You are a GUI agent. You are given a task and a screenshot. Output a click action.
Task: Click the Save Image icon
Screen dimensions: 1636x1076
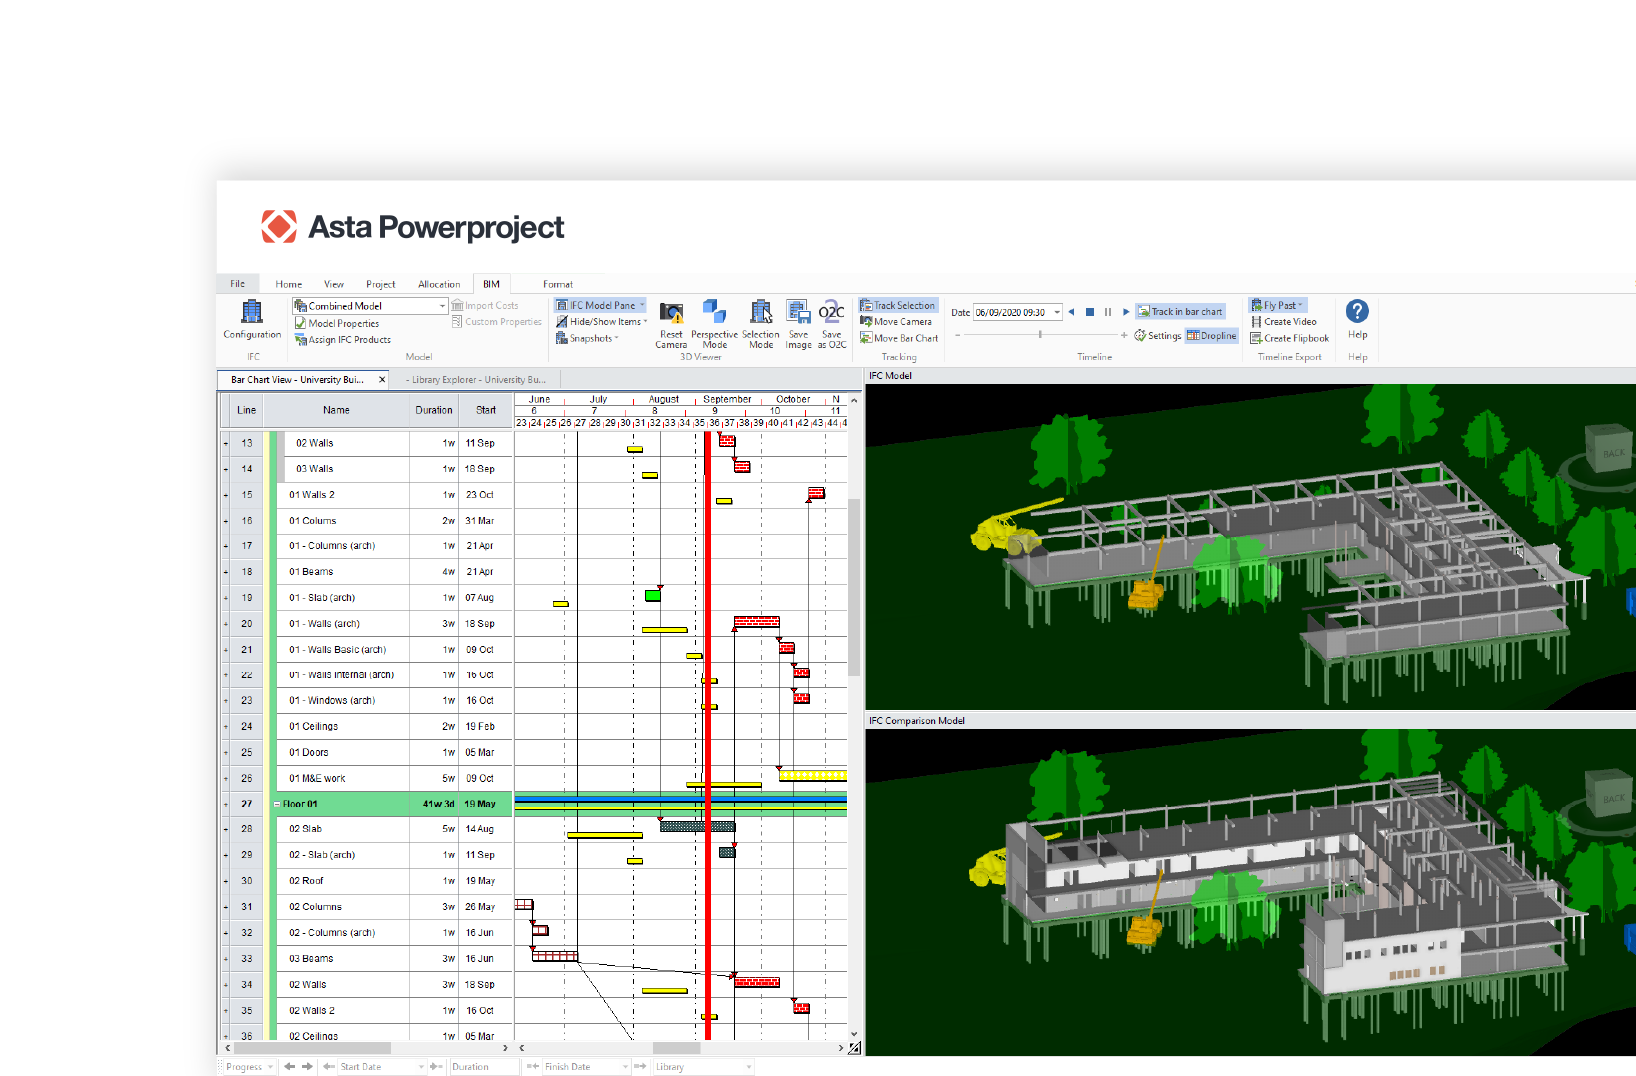point(798,324)
